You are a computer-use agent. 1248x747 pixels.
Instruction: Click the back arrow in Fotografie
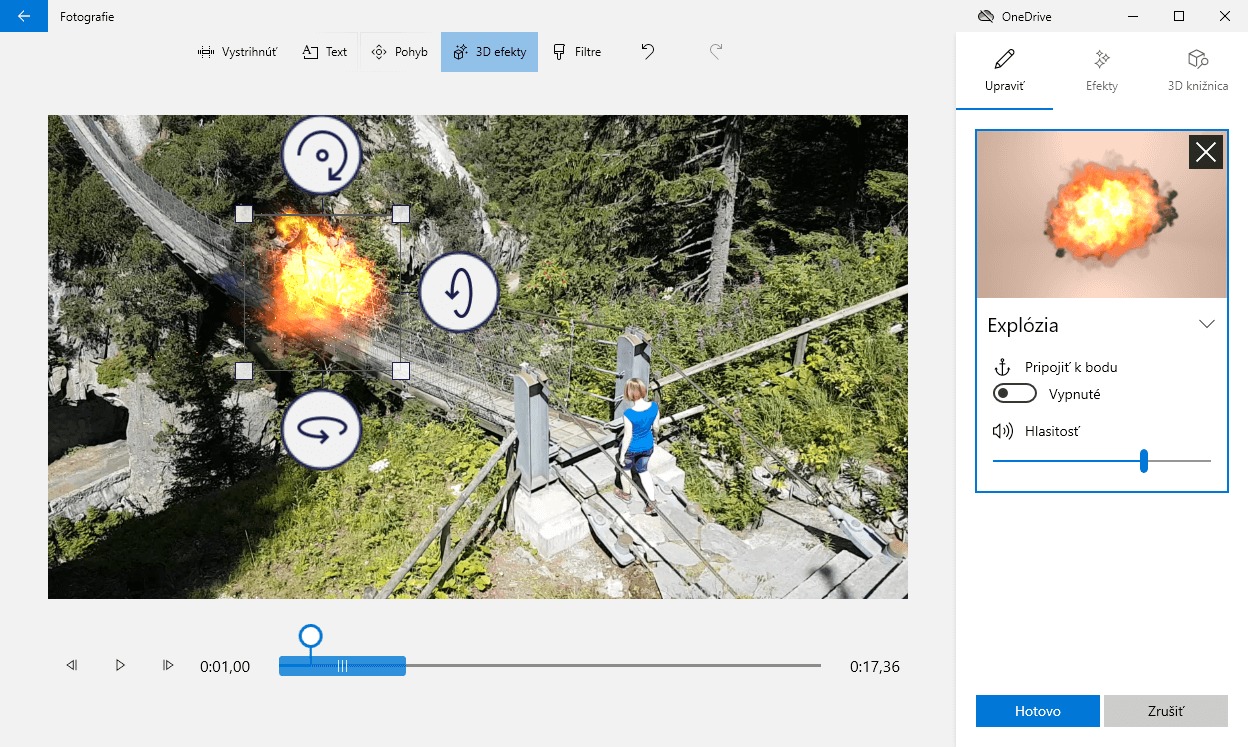coord(24,16)
